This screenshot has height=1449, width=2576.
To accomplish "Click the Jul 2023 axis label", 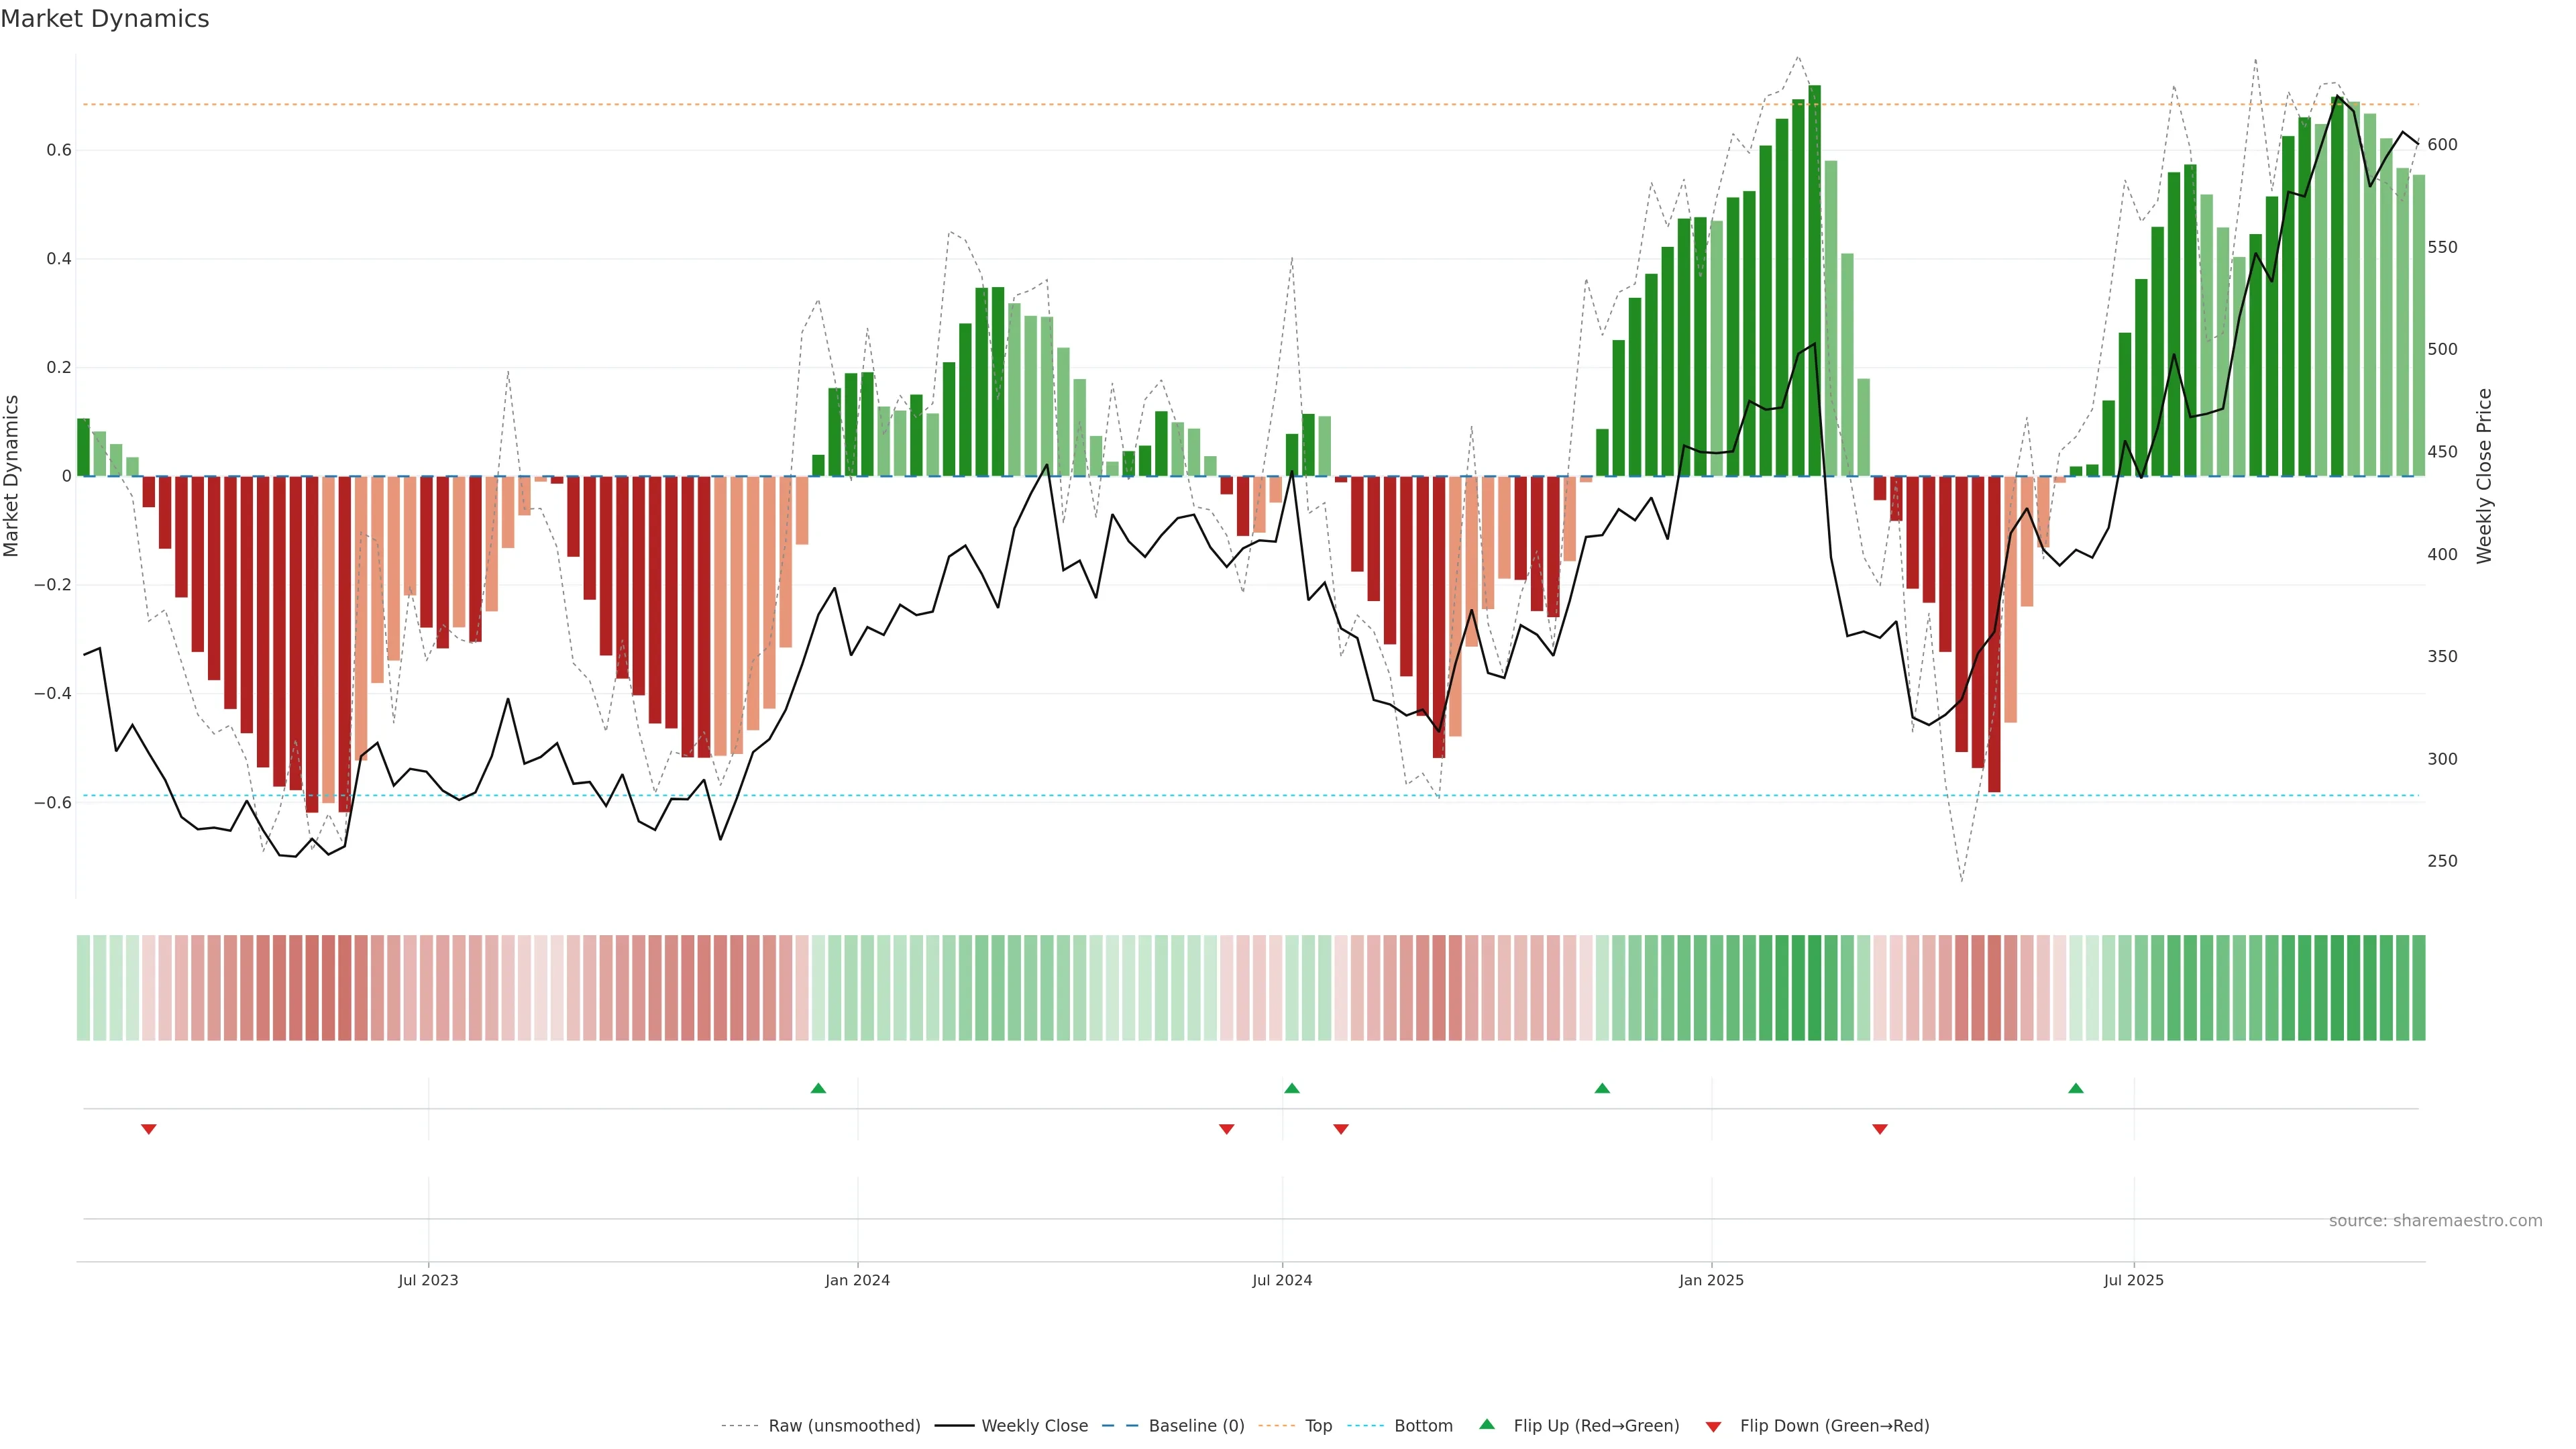I will pyautogui.click(x=428, y=1280).
